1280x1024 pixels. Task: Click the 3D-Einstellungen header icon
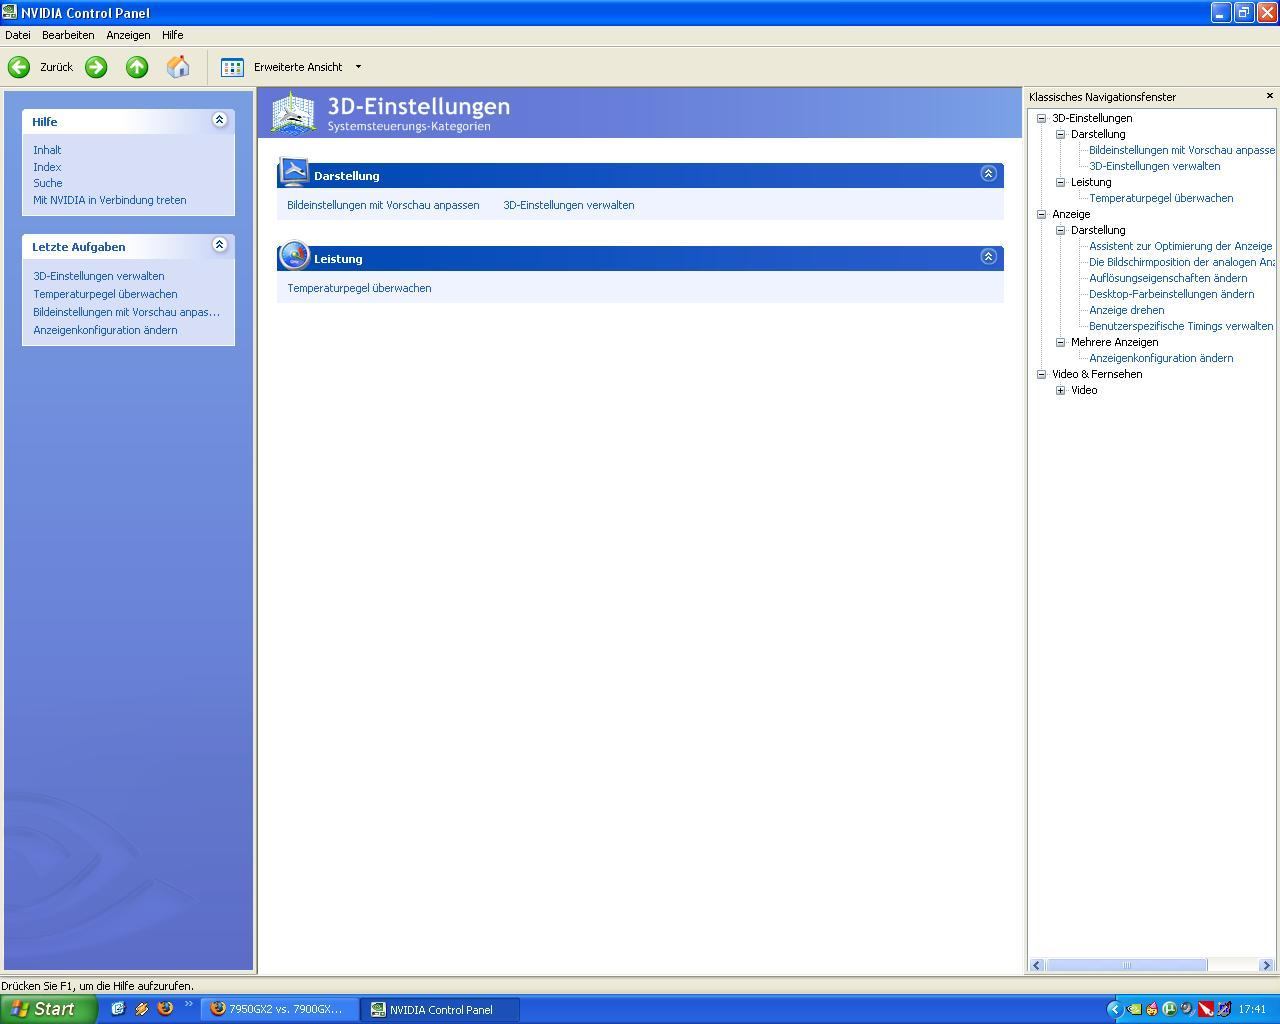293,112
